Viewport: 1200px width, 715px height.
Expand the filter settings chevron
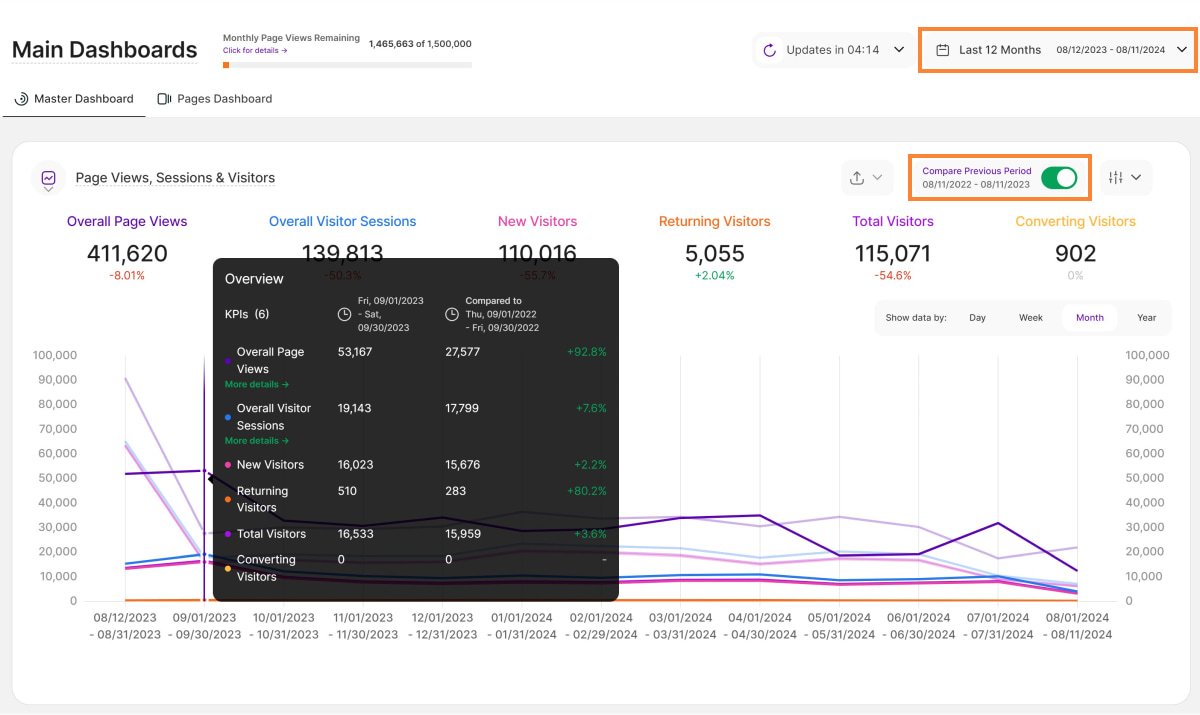coord(1138,177)
